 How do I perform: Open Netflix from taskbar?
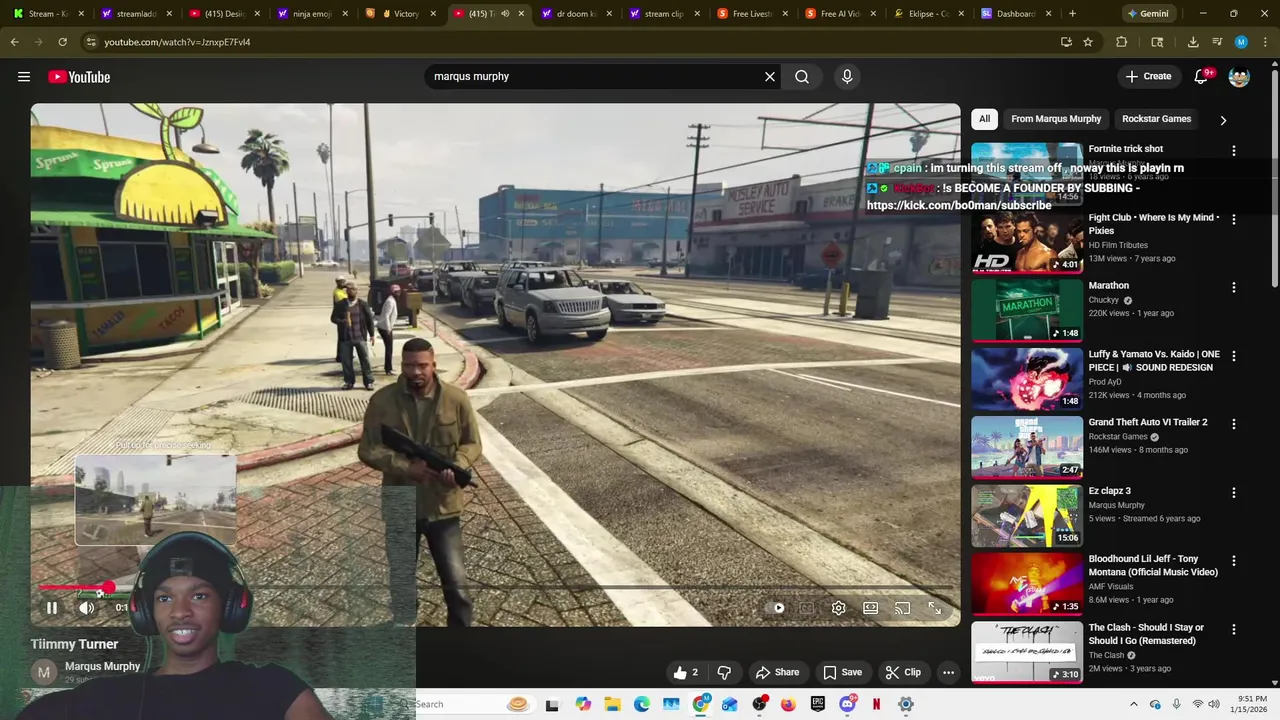(877, 704)
